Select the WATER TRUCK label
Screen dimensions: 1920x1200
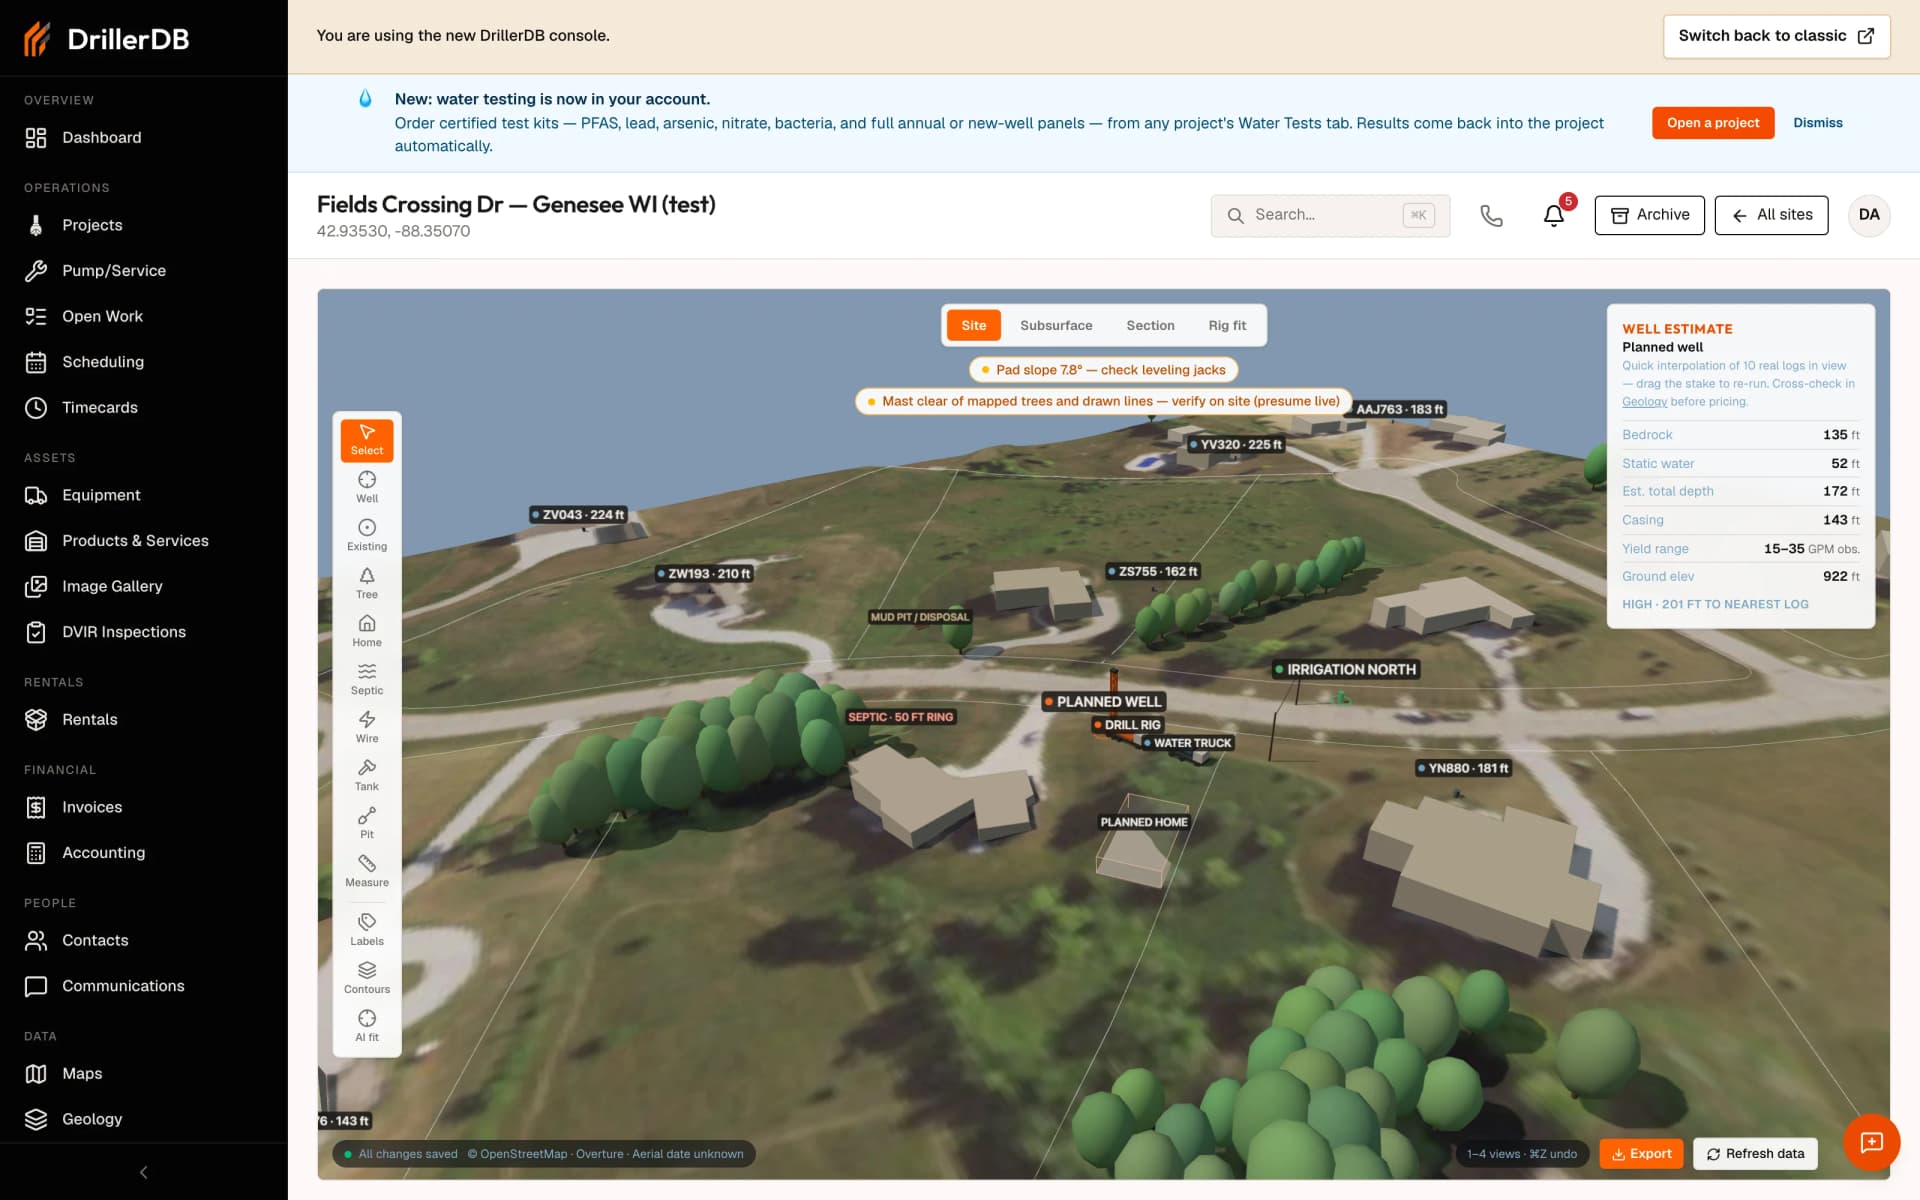click(x=1187, y=743)
